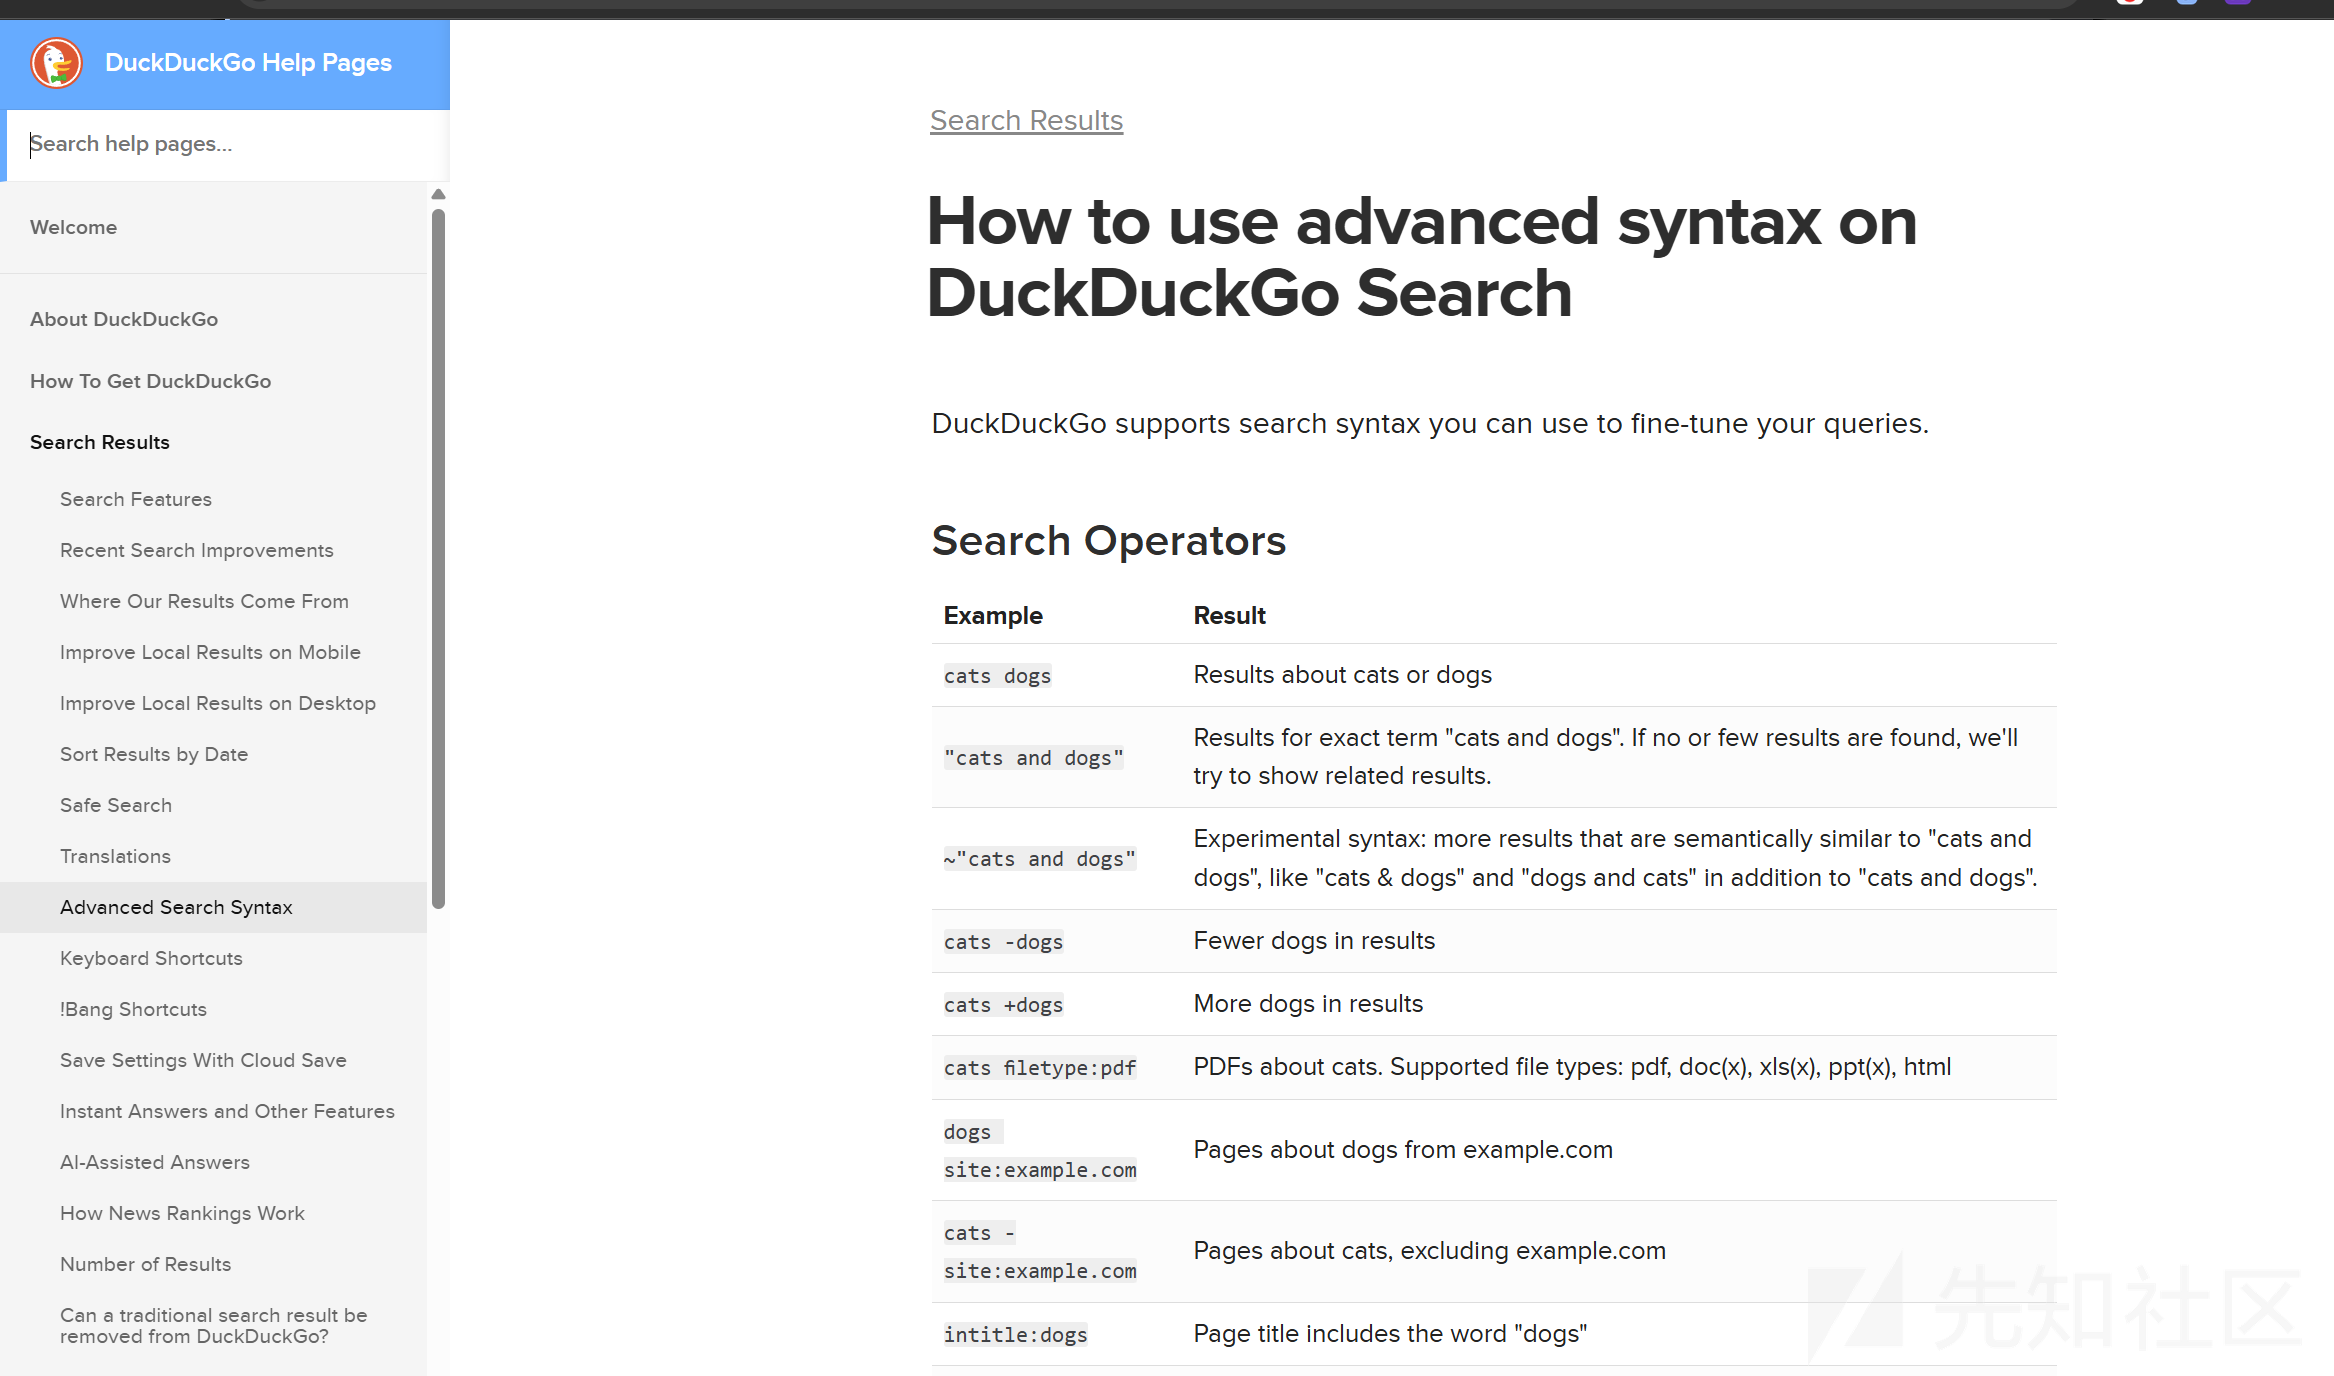The height and width of the screenshot is (1376, 2334).
Task: Click the sidebar scrollbar up arrow
Action: (438, 194)
